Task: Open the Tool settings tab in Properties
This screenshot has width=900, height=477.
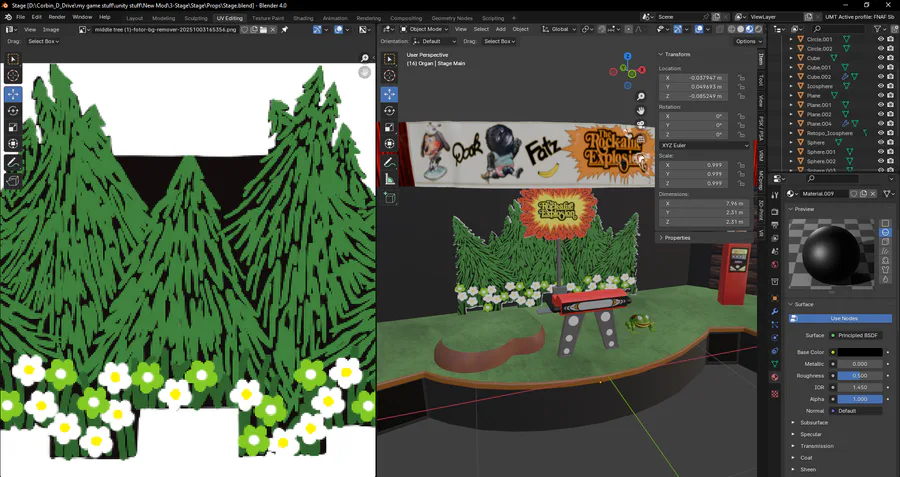Action: [775, 195]
